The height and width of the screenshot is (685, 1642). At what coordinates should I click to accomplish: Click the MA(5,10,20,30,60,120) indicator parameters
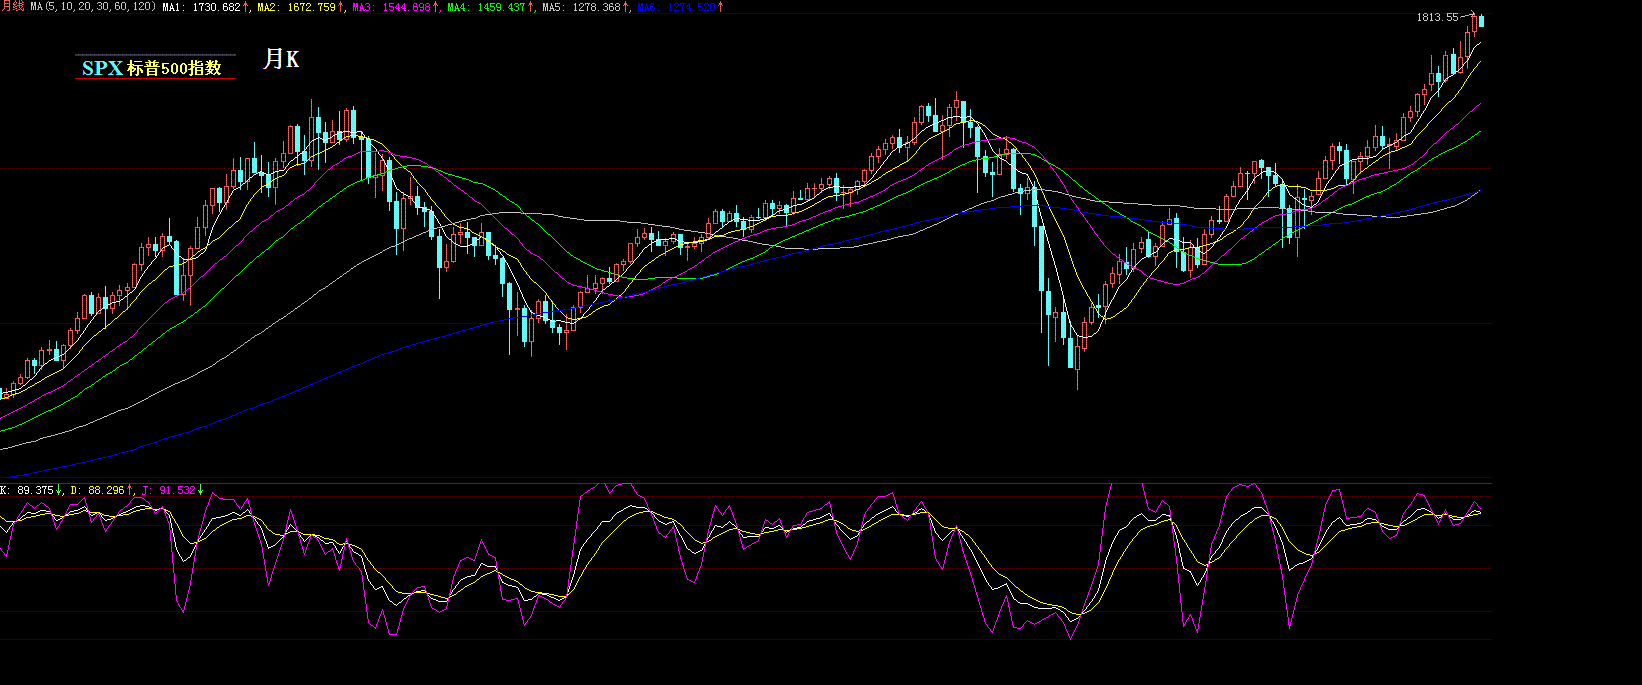(93, 6)
